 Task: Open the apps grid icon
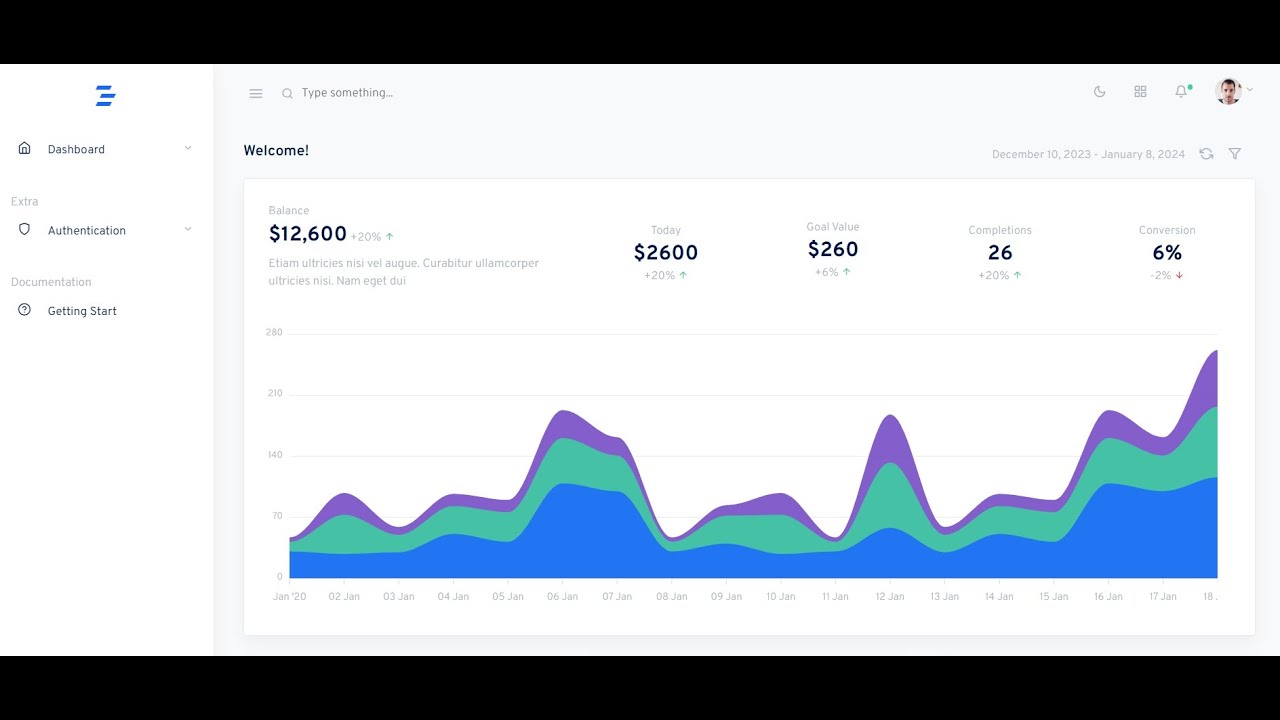[1140, 92]
